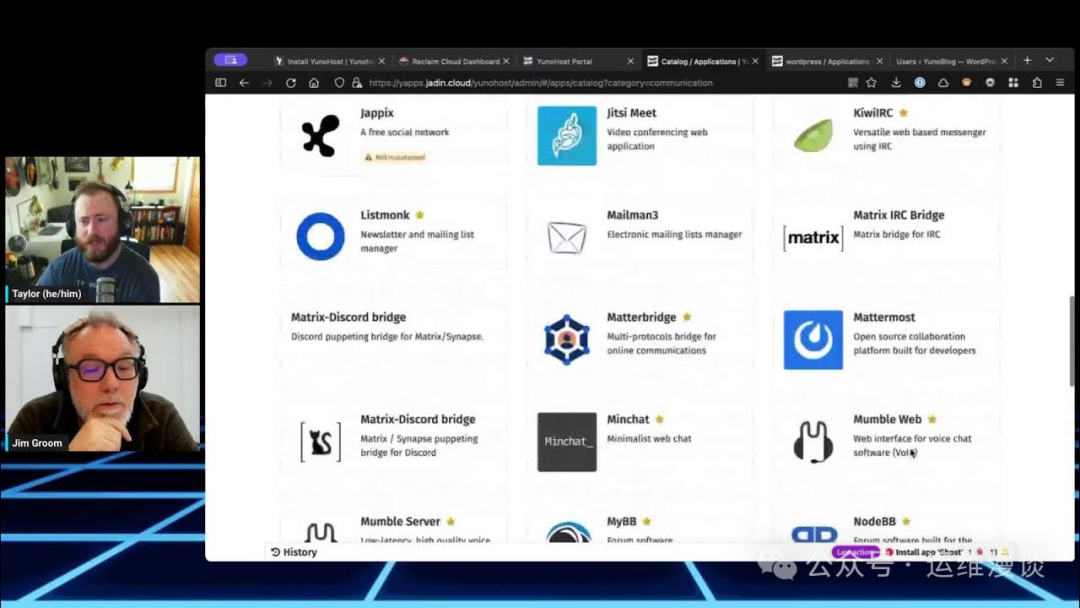Click the tracking protection shield icon
The image size is (1080, 608).
[339, 83]
